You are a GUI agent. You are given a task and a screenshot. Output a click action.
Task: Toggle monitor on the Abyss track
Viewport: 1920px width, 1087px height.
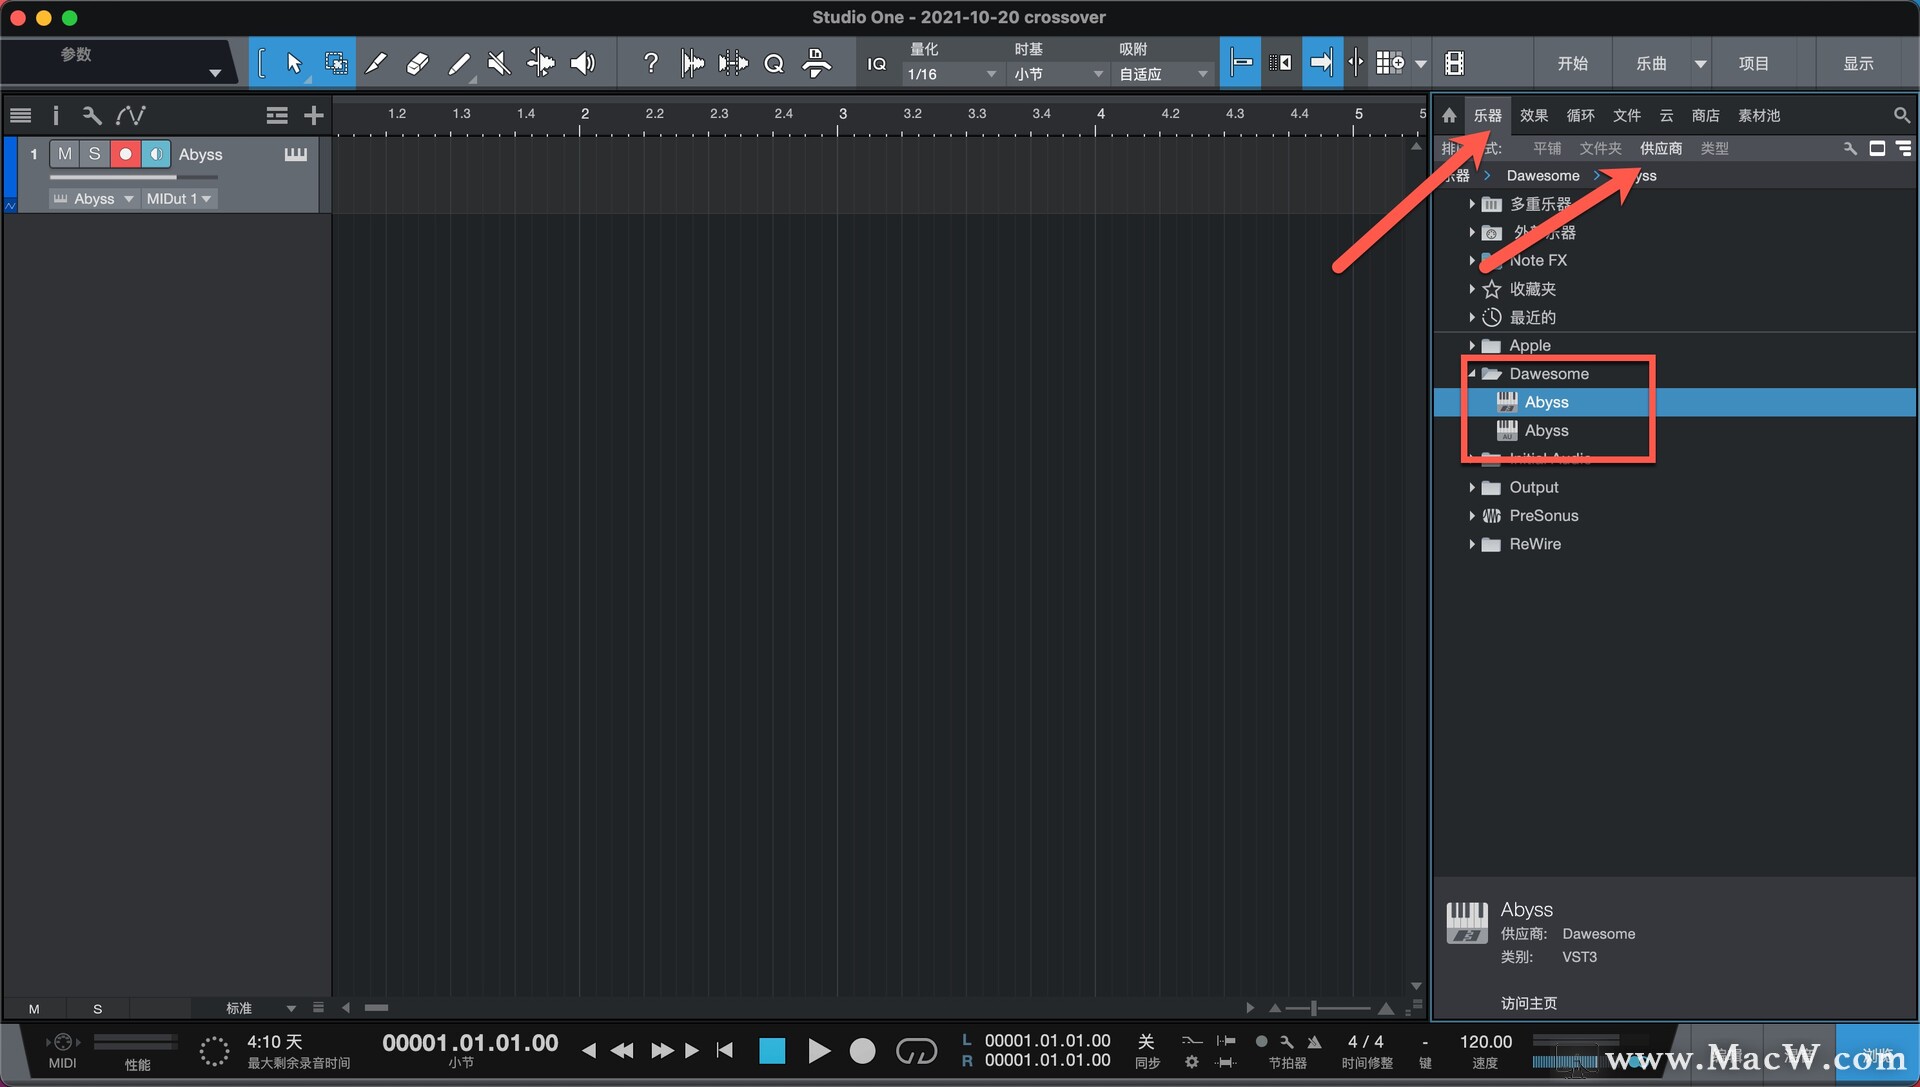click(x=156, y=154)
